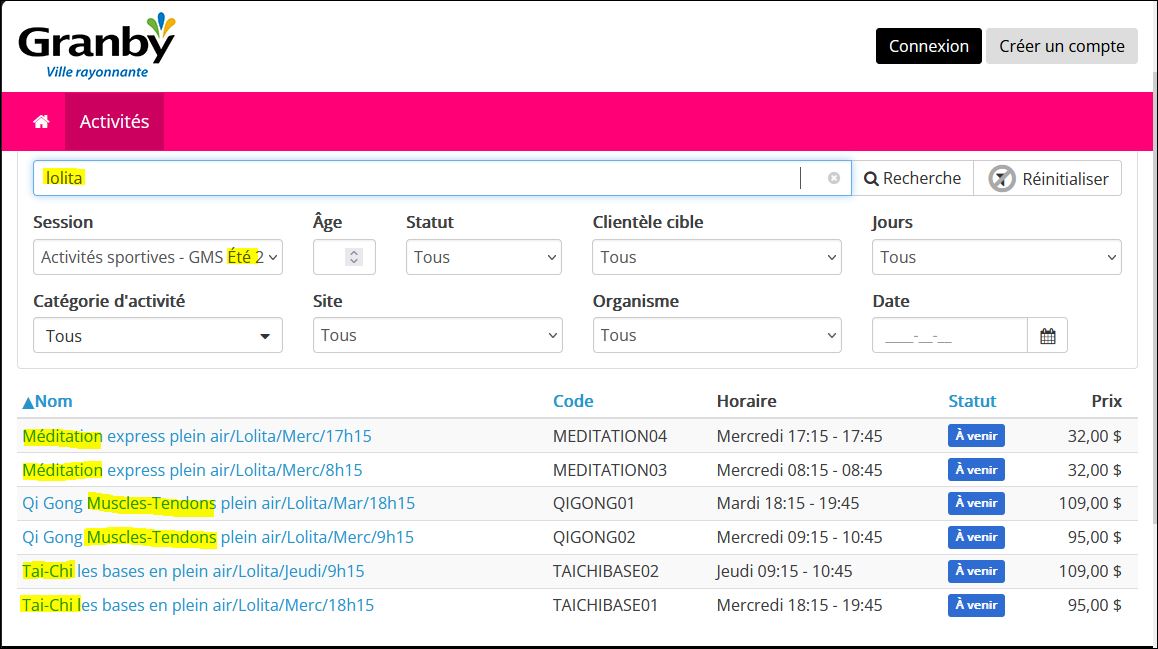Screen dimensions: 1158x649
Task: Sort table by Code column header
Action: 573,401
